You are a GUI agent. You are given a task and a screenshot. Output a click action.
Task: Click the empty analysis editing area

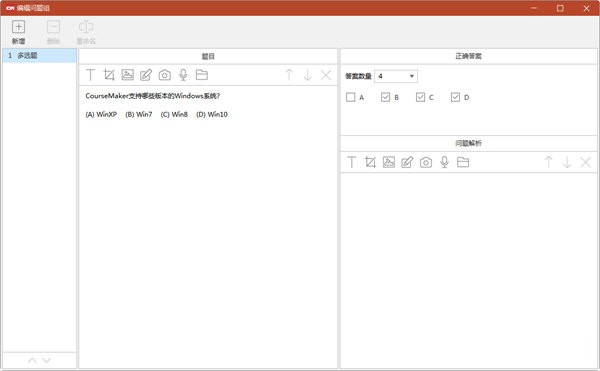click(x=469, y=270)
